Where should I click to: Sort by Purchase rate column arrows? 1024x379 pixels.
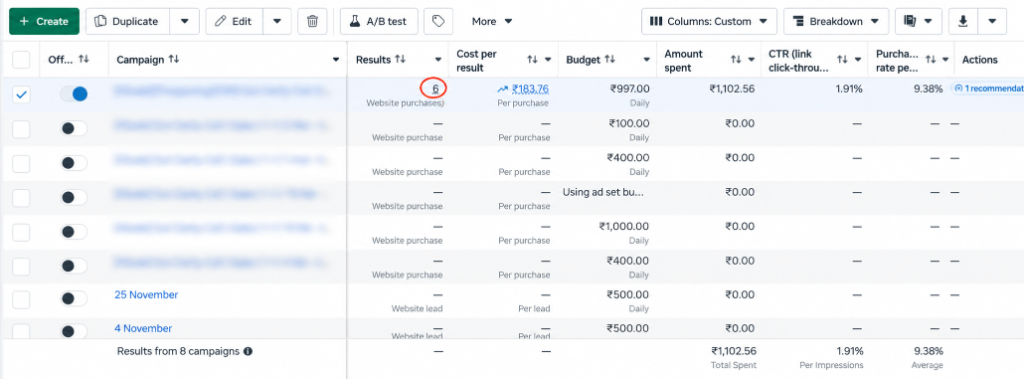tap(931, 59)
